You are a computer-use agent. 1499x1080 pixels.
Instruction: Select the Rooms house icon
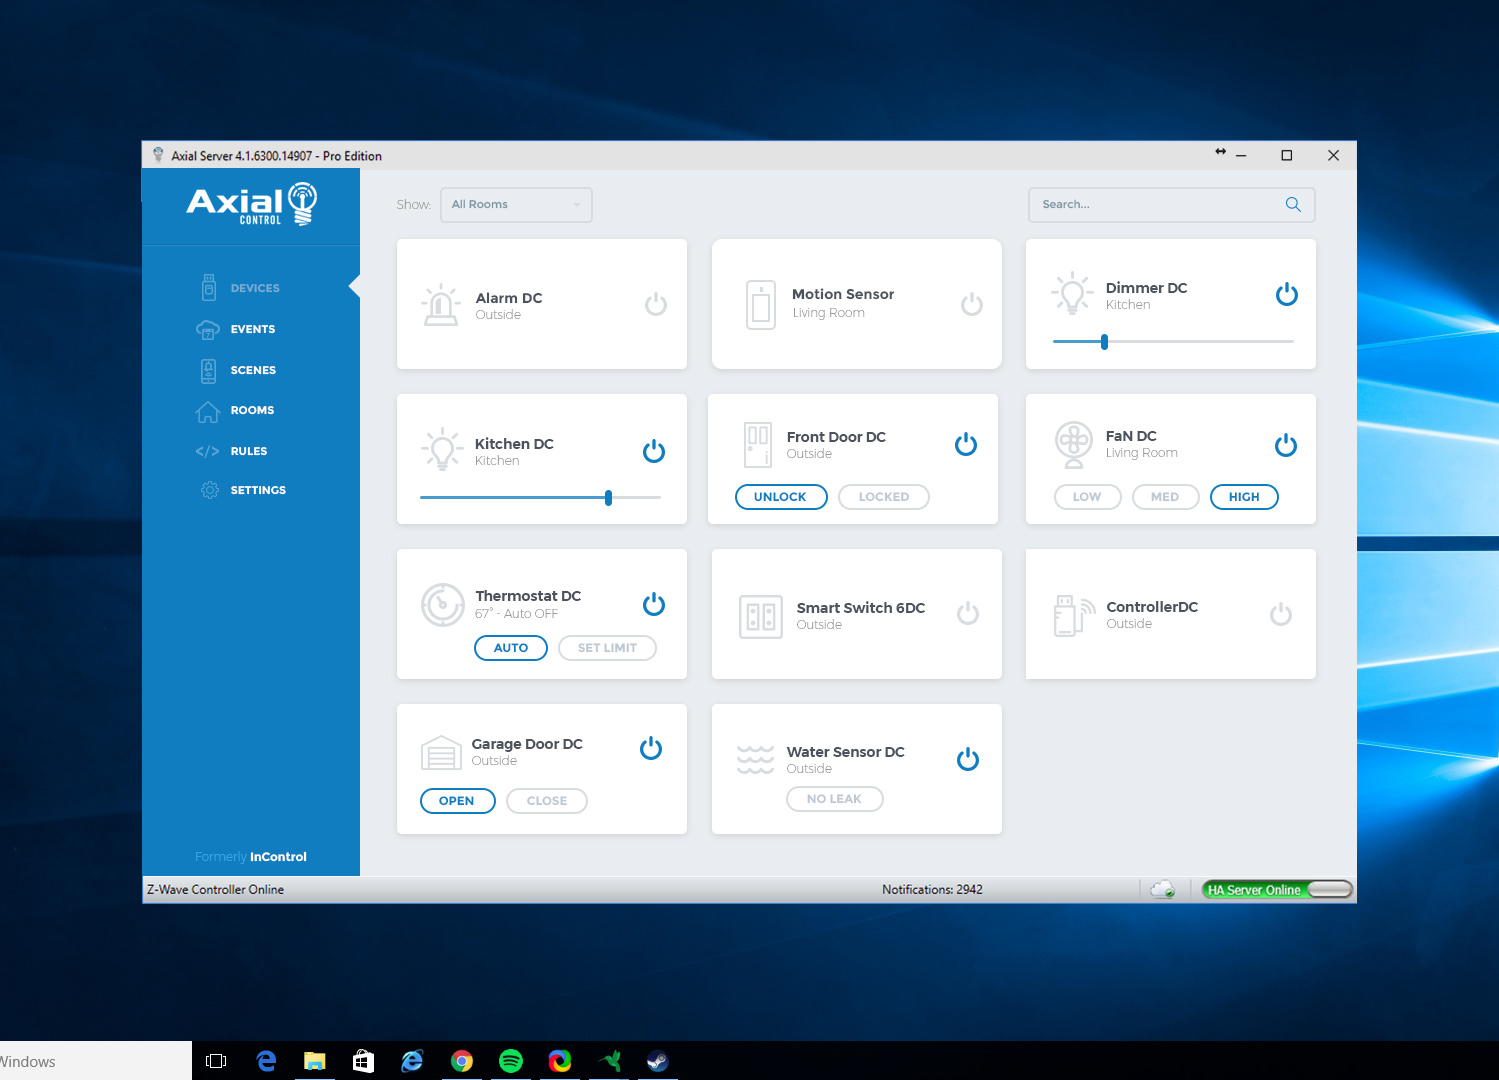click(208, 410)
